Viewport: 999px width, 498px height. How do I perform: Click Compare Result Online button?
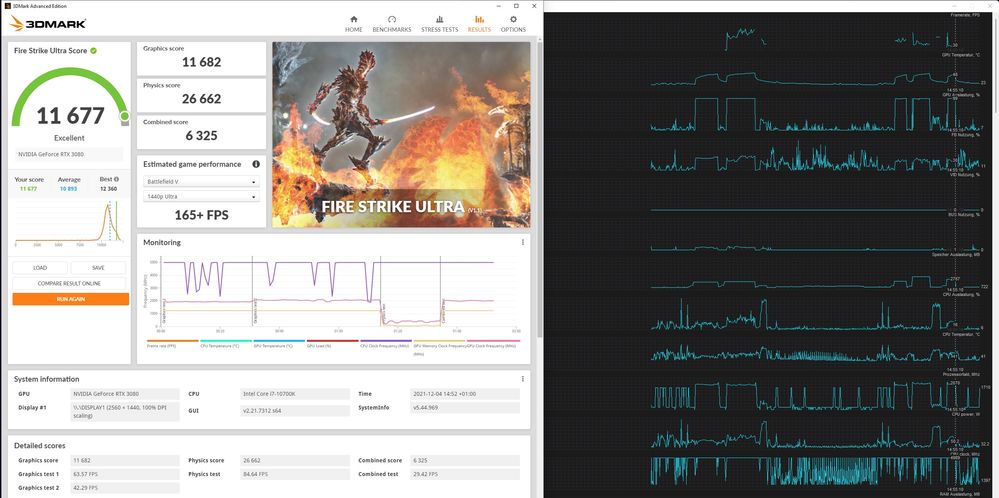click(70, 283)
